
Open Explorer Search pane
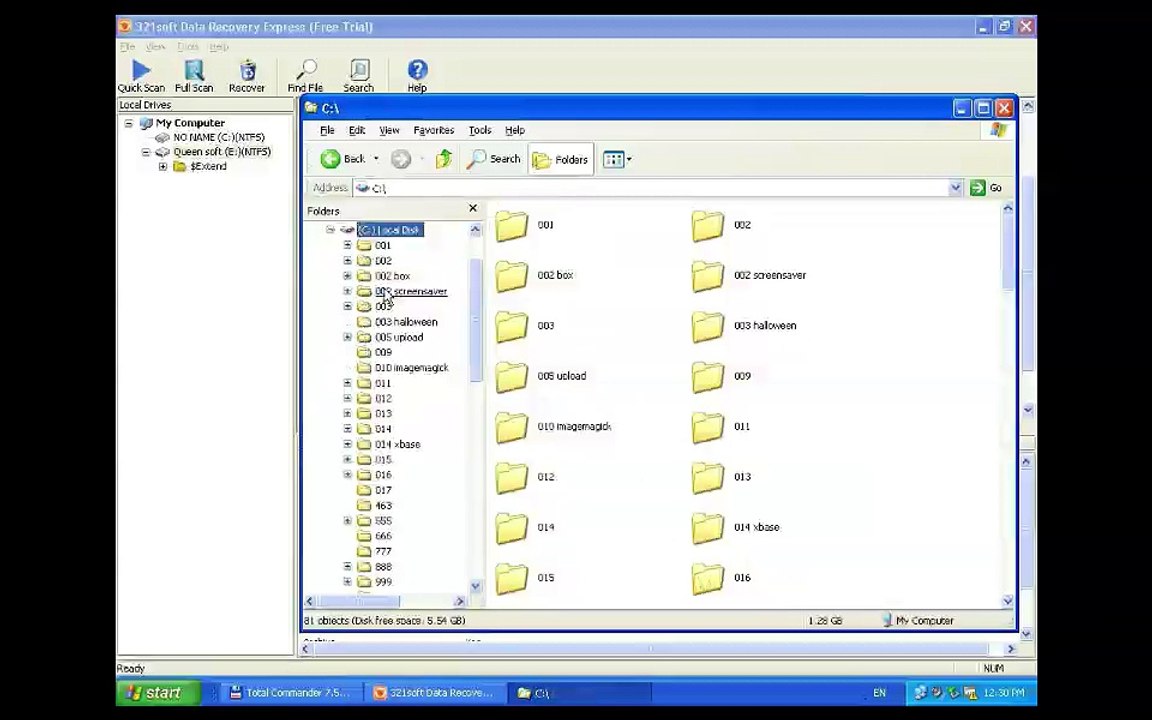[x=494, y=159]
